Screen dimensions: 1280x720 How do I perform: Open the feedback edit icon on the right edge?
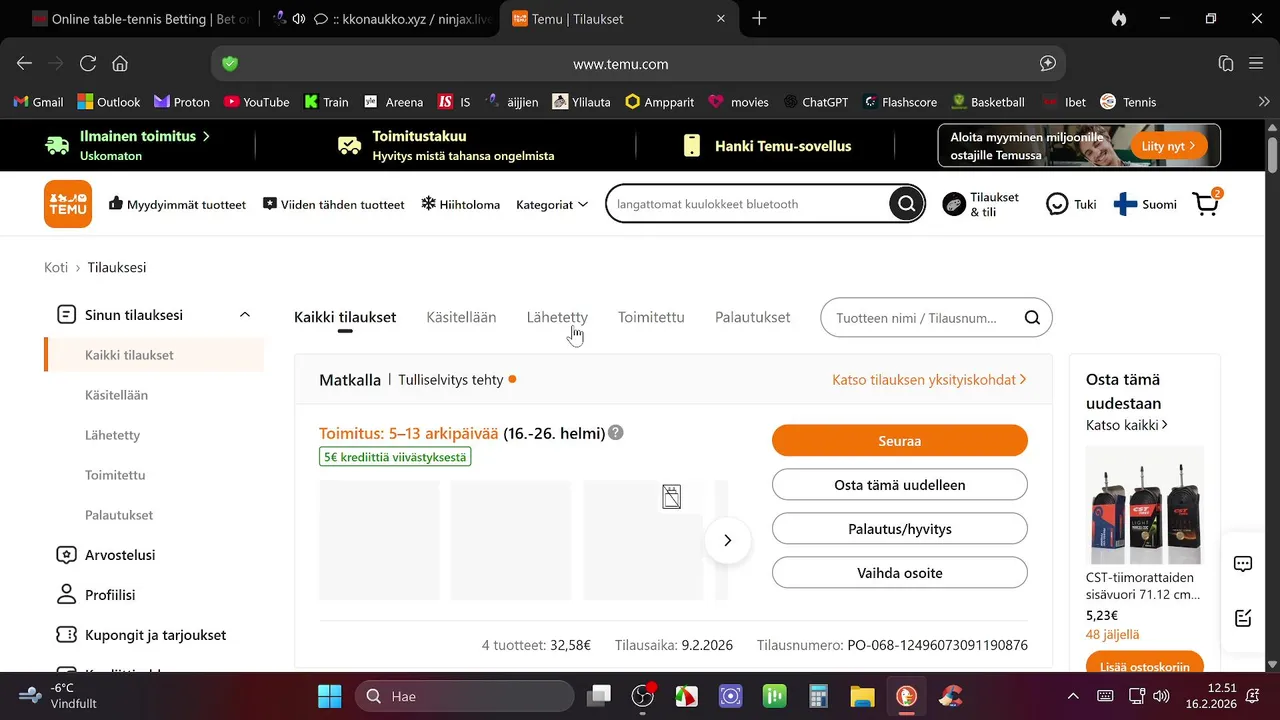coord(1243,618)
